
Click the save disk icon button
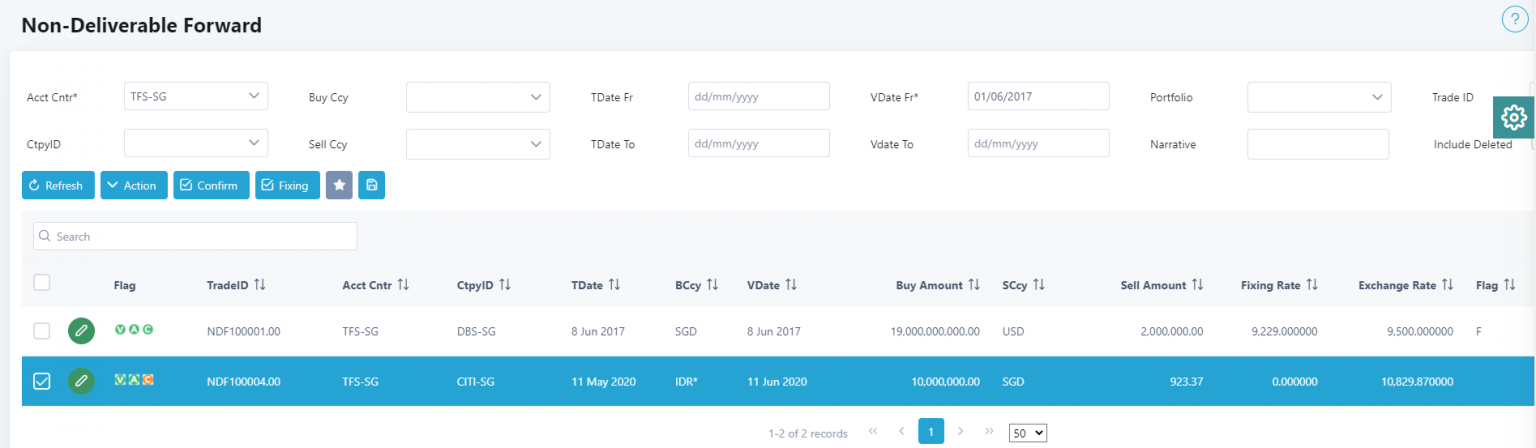(371, 185)
